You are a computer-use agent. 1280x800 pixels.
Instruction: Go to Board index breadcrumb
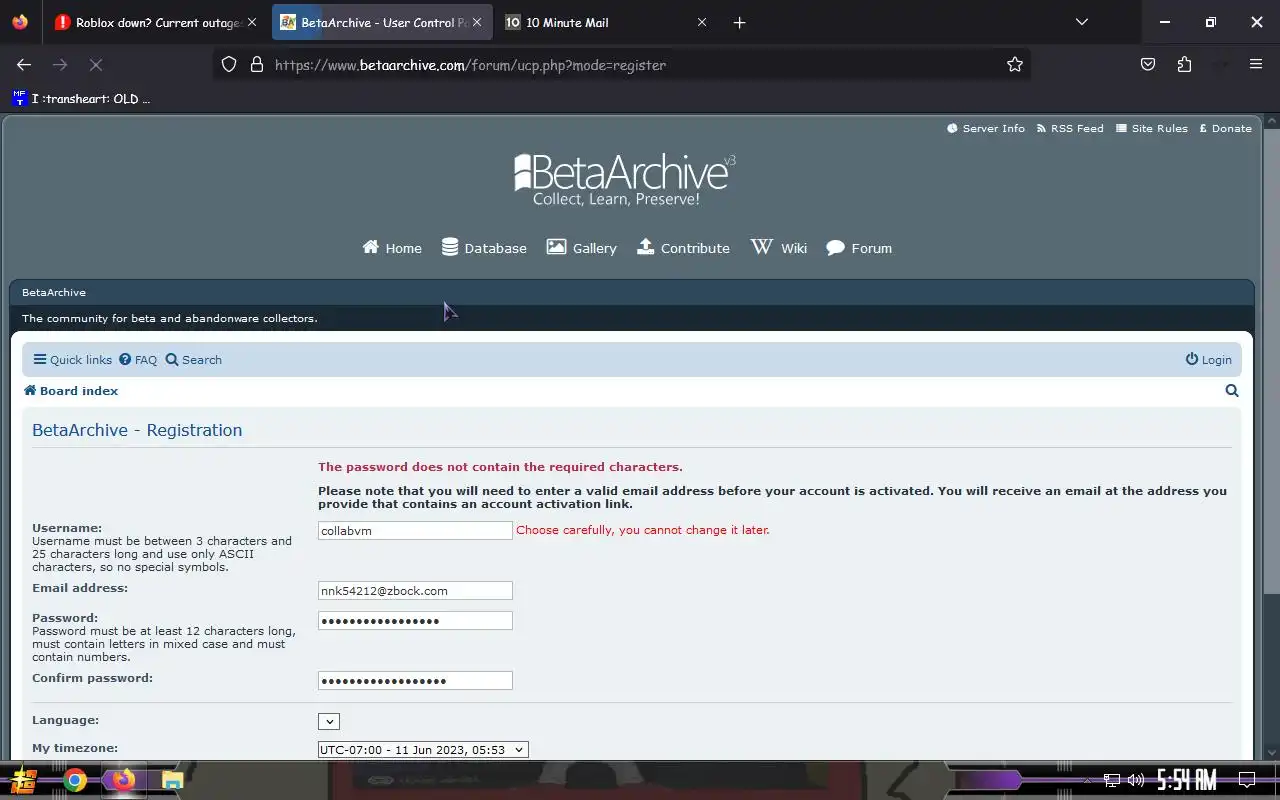tap(71, 391)
